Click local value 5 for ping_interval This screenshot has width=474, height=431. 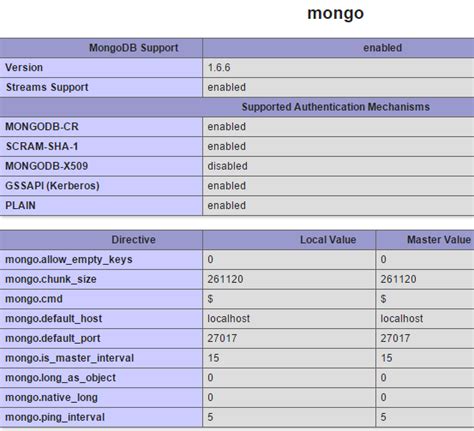point(210,417)
